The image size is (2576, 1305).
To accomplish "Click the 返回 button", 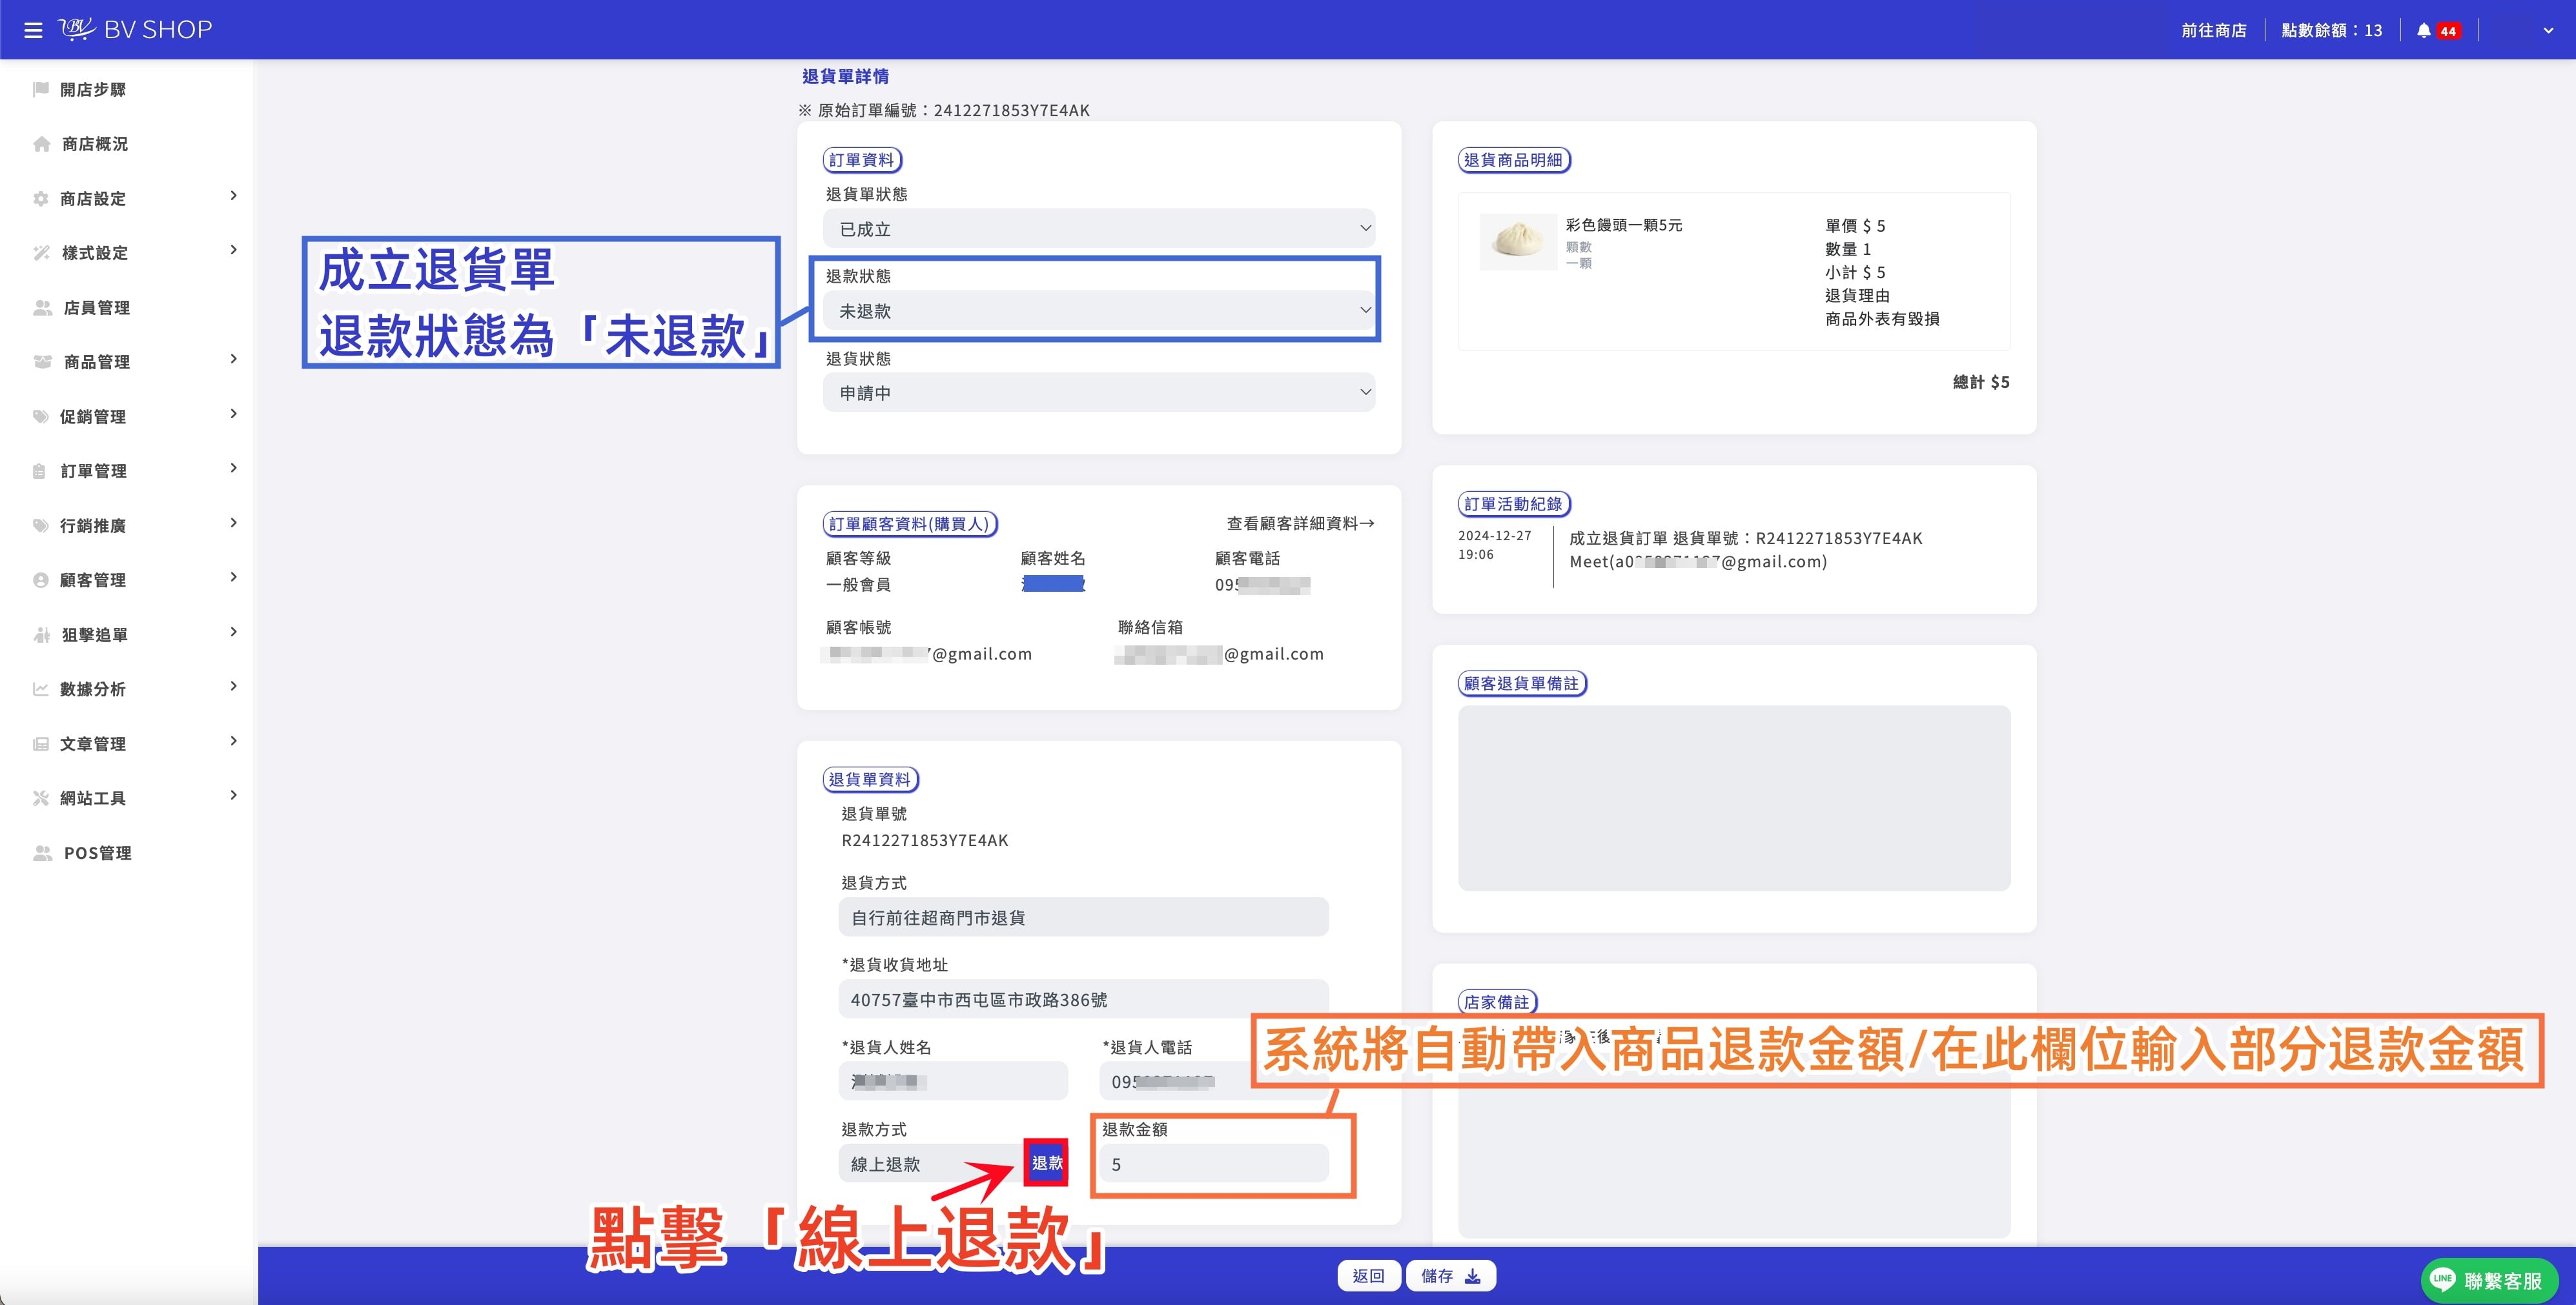I will [1368, 1276].
